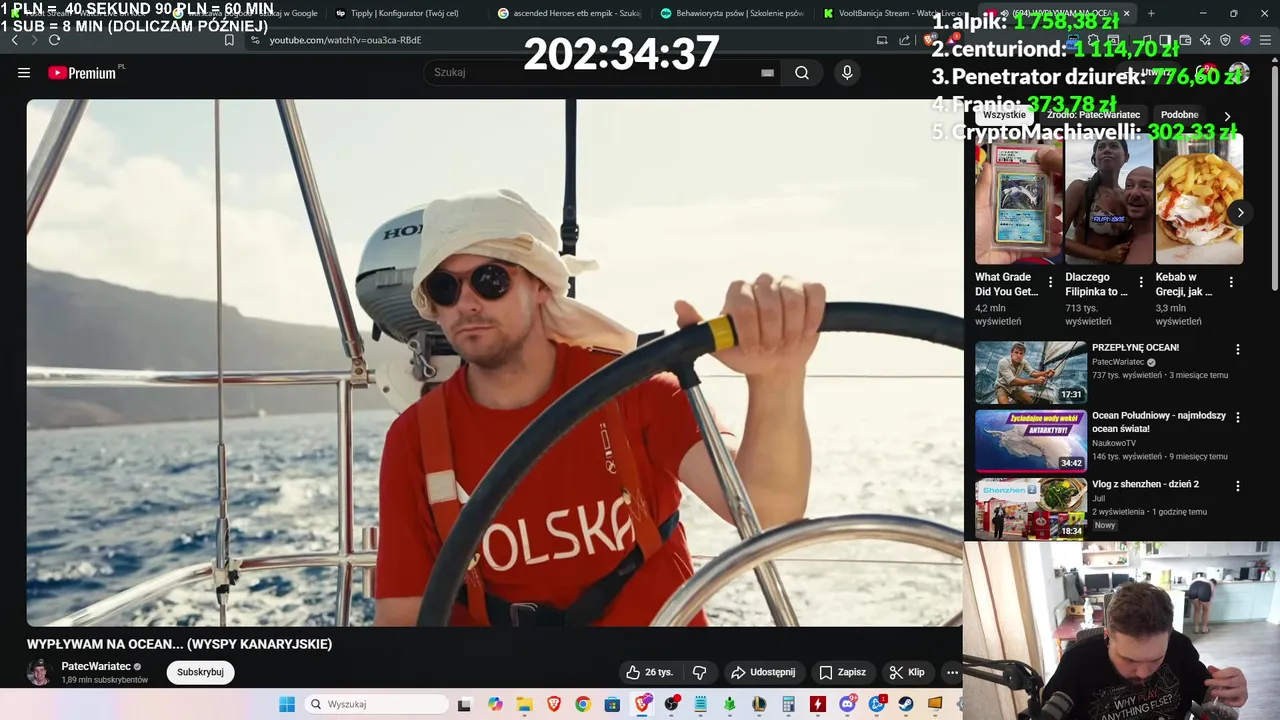Click the NaukowoTV channel name

point(1114,443)
